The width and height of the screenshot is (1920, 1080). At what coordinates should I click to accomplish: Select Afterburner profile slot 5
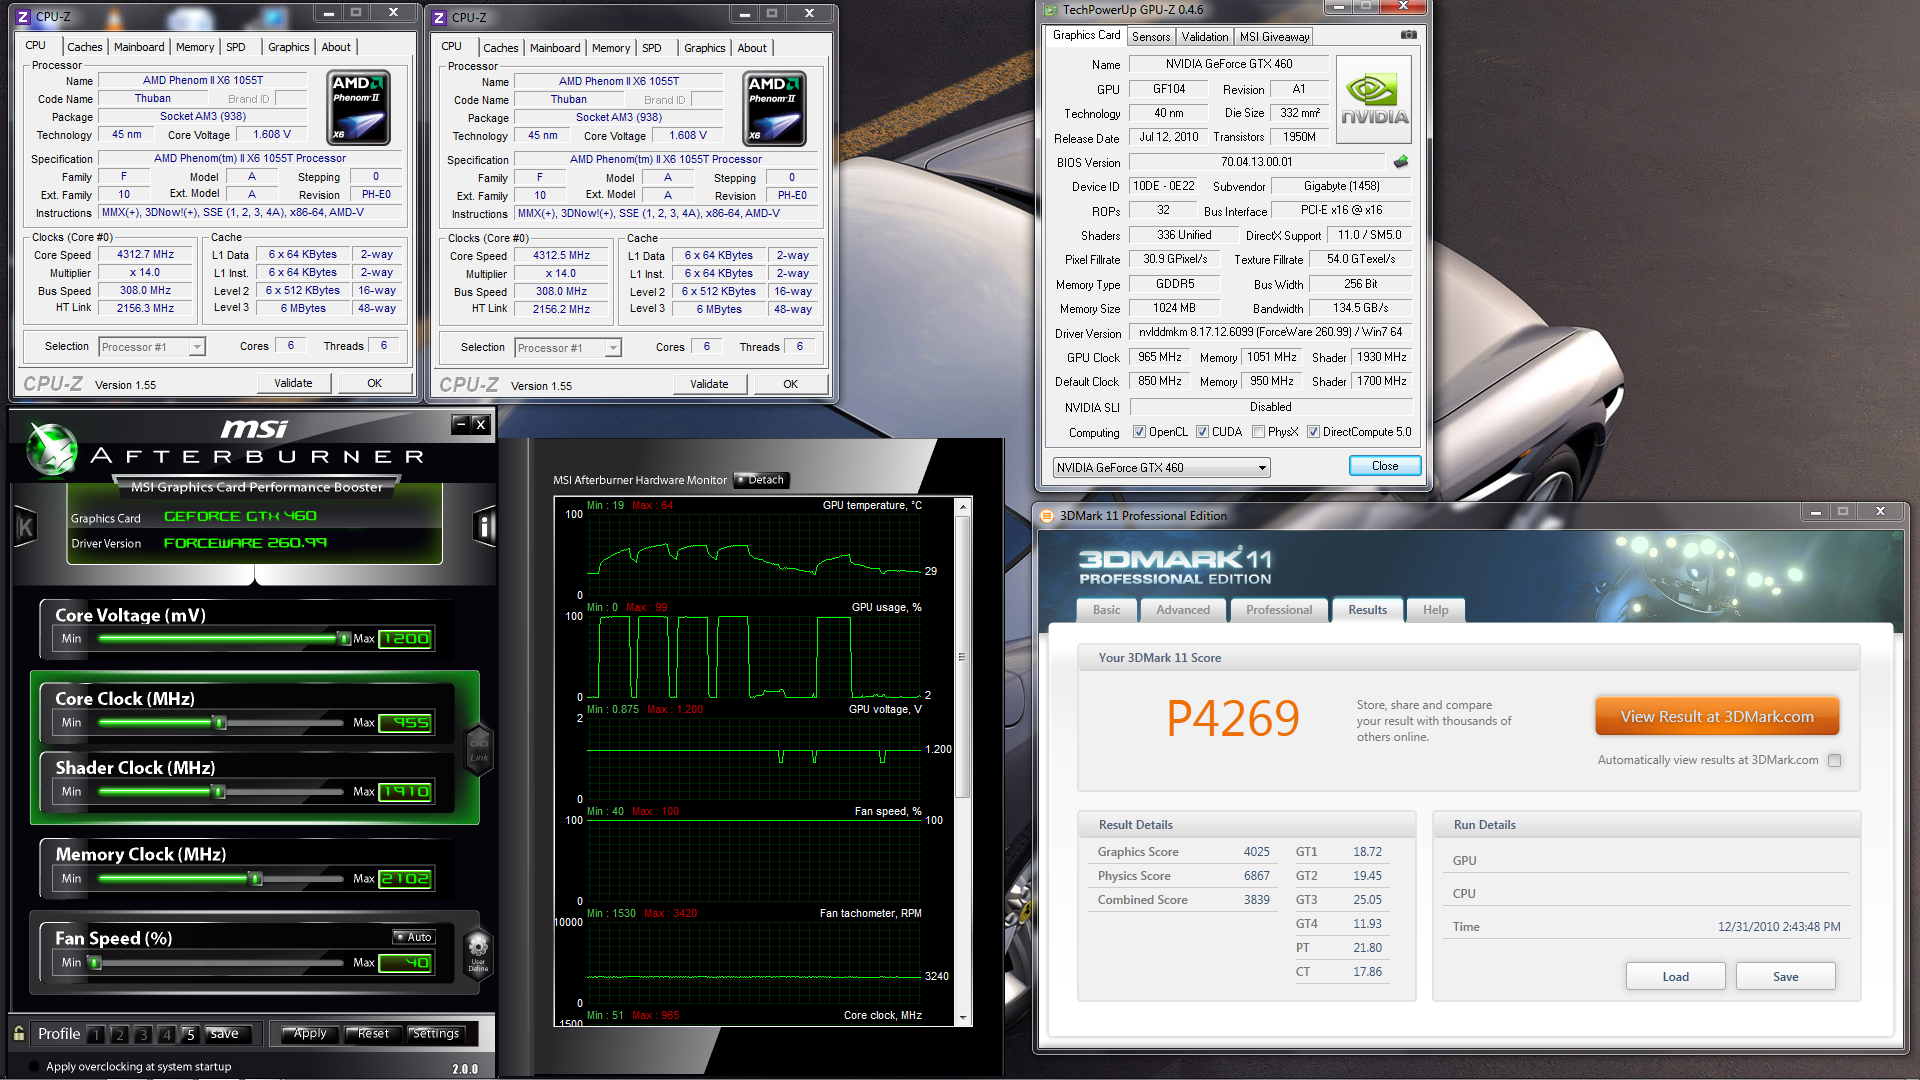click(x=190, y=1034)
